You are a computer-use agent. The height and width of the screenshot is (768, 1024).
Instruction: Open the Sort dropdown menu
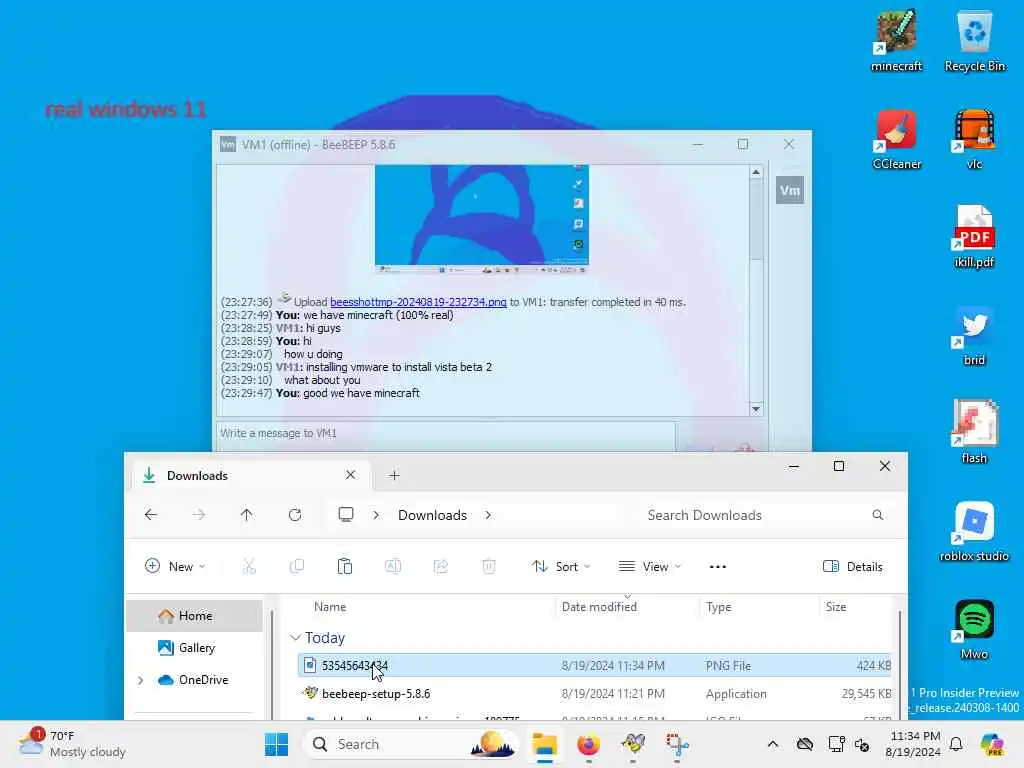coord(561,566)
